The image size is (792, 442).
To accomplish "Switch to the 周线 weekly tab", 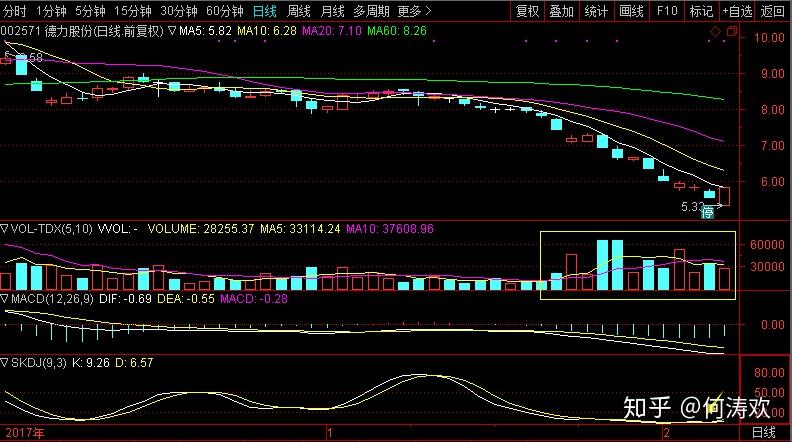I will pyautogui.click(x=299, y=11).
